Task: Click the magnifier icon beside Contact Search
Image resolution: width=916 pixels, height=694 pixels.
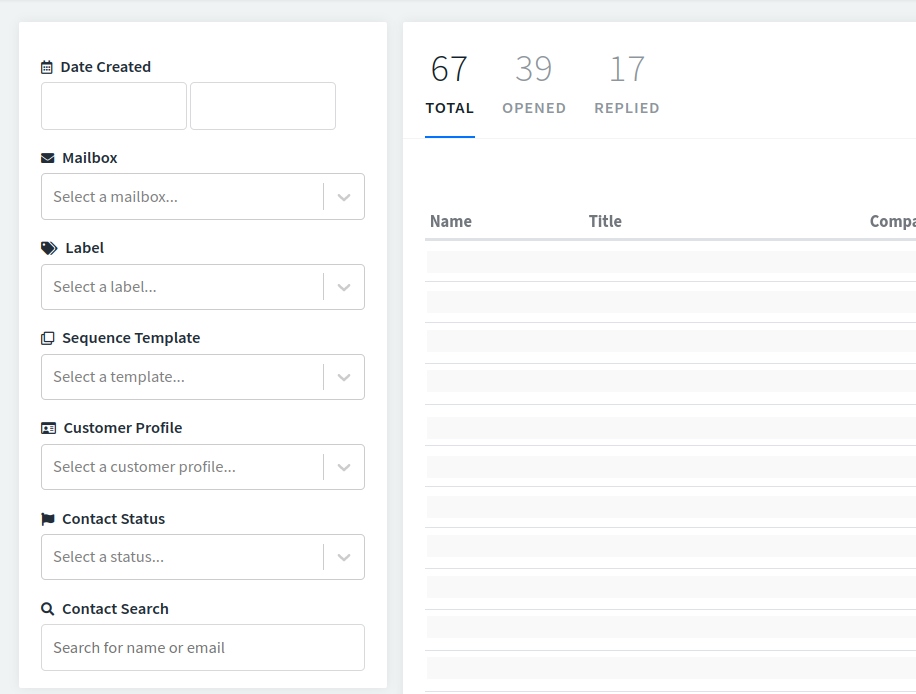Action: pos(47,609)
